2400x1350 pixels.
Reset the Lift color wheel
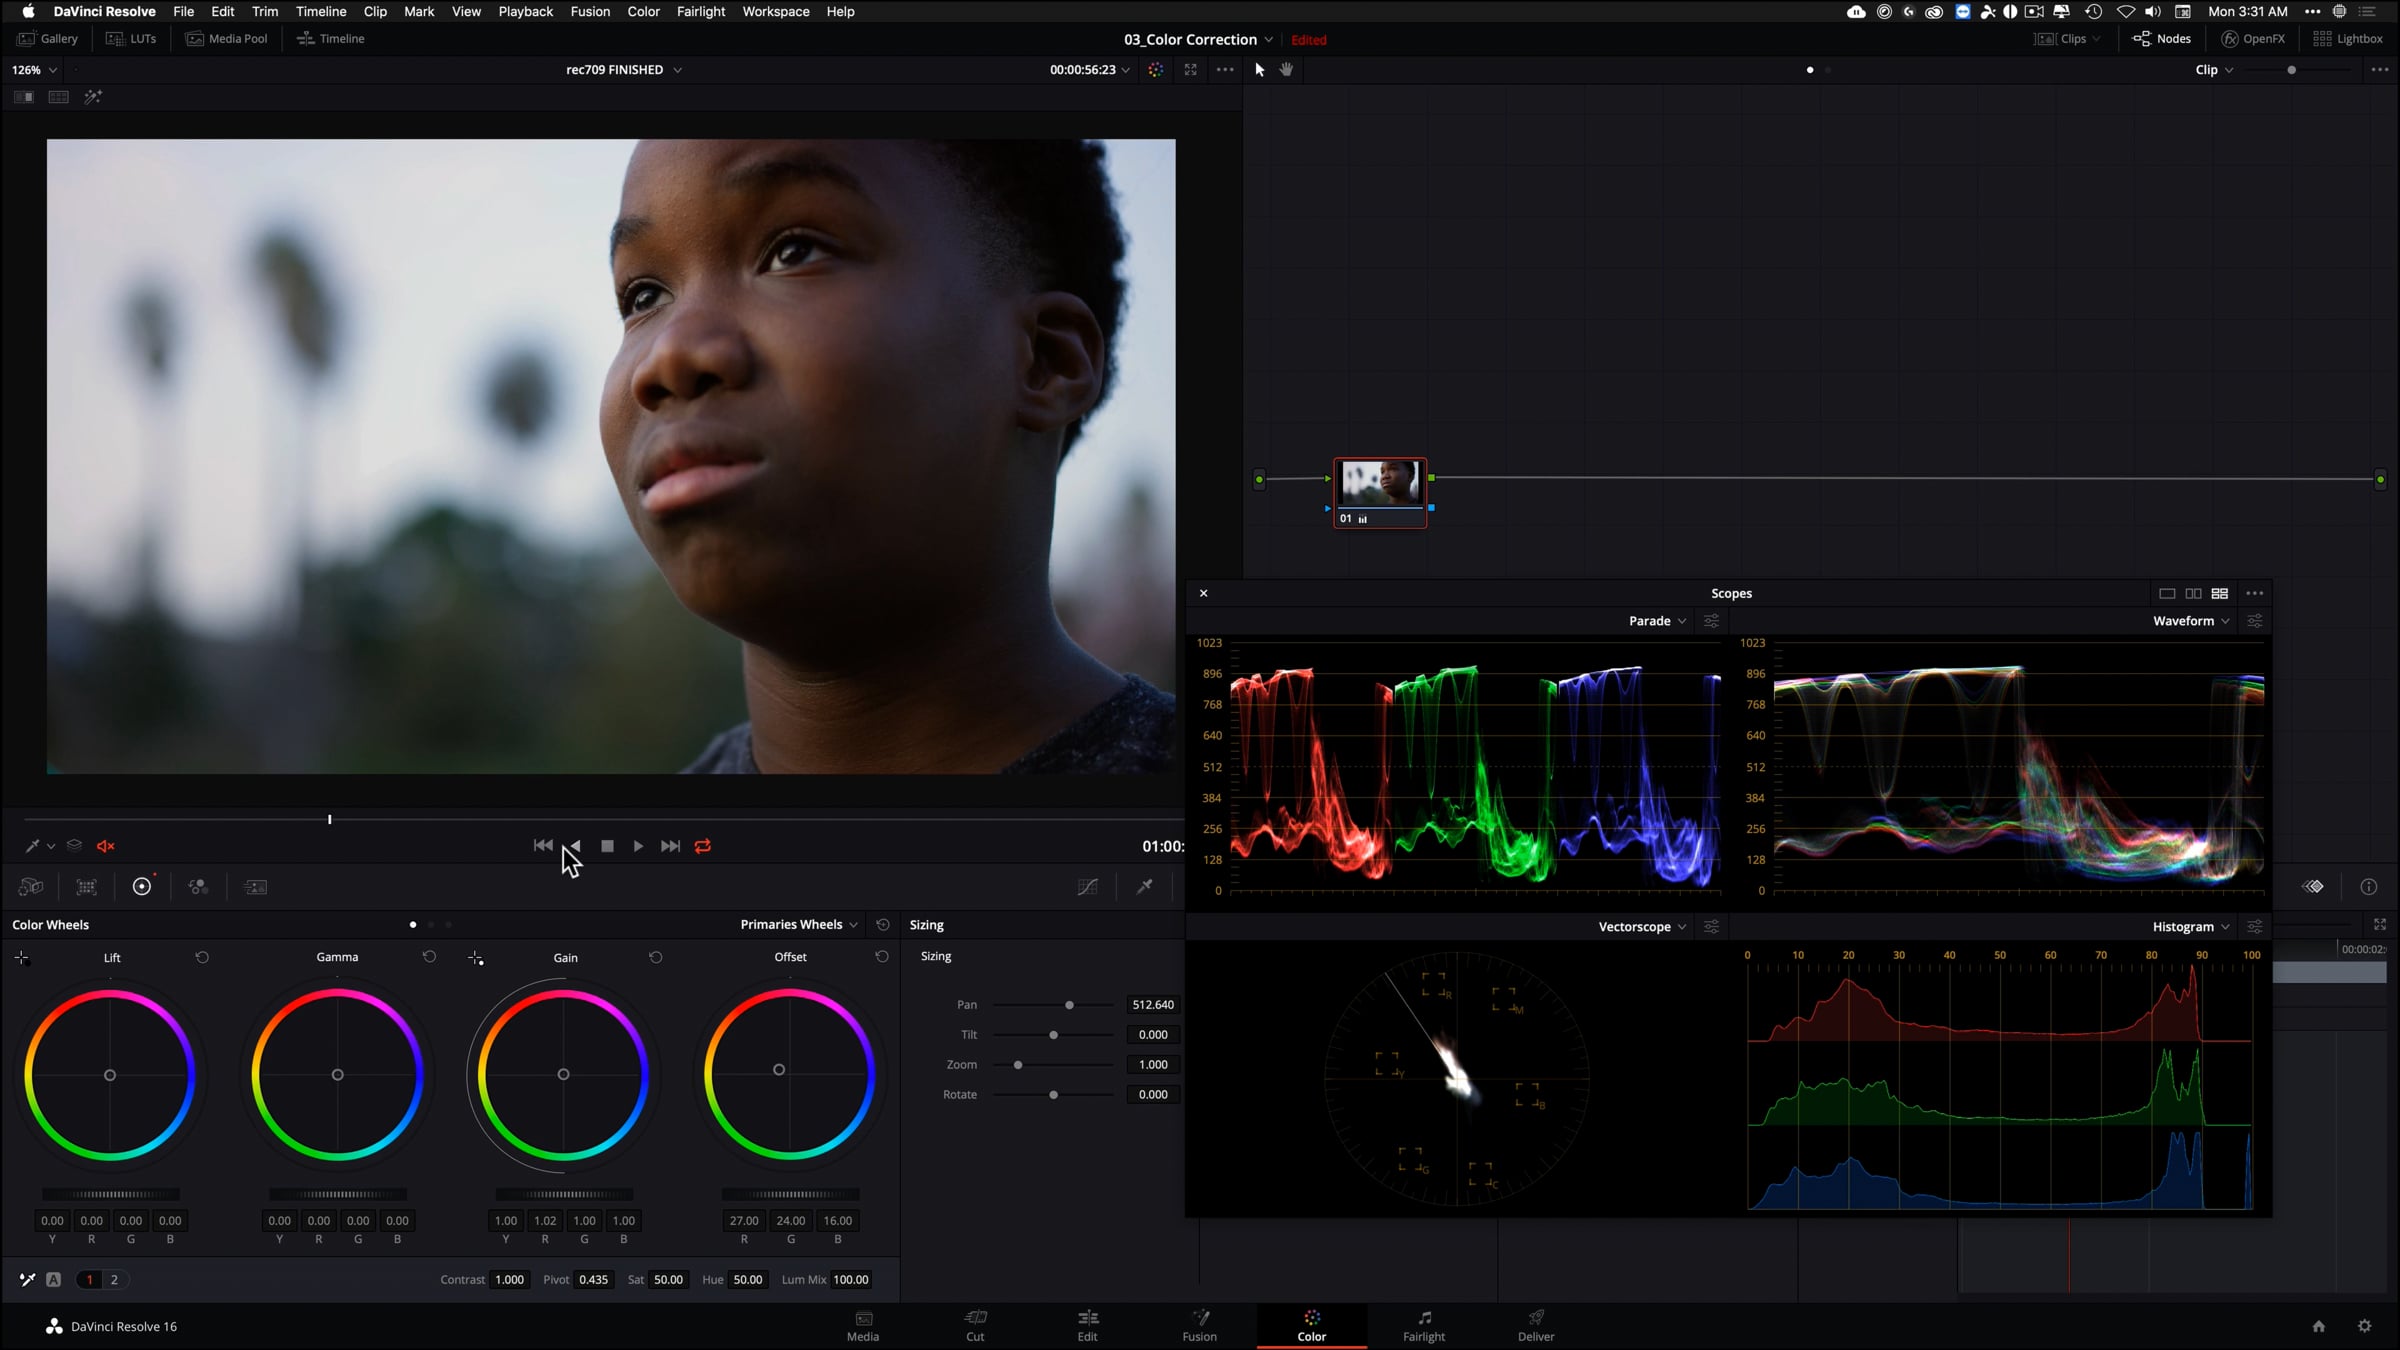(202, 957)
